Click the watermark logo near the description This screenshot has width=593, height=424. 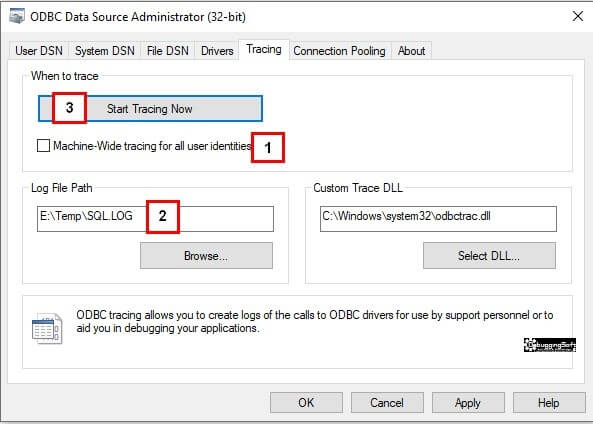point(550,345)
